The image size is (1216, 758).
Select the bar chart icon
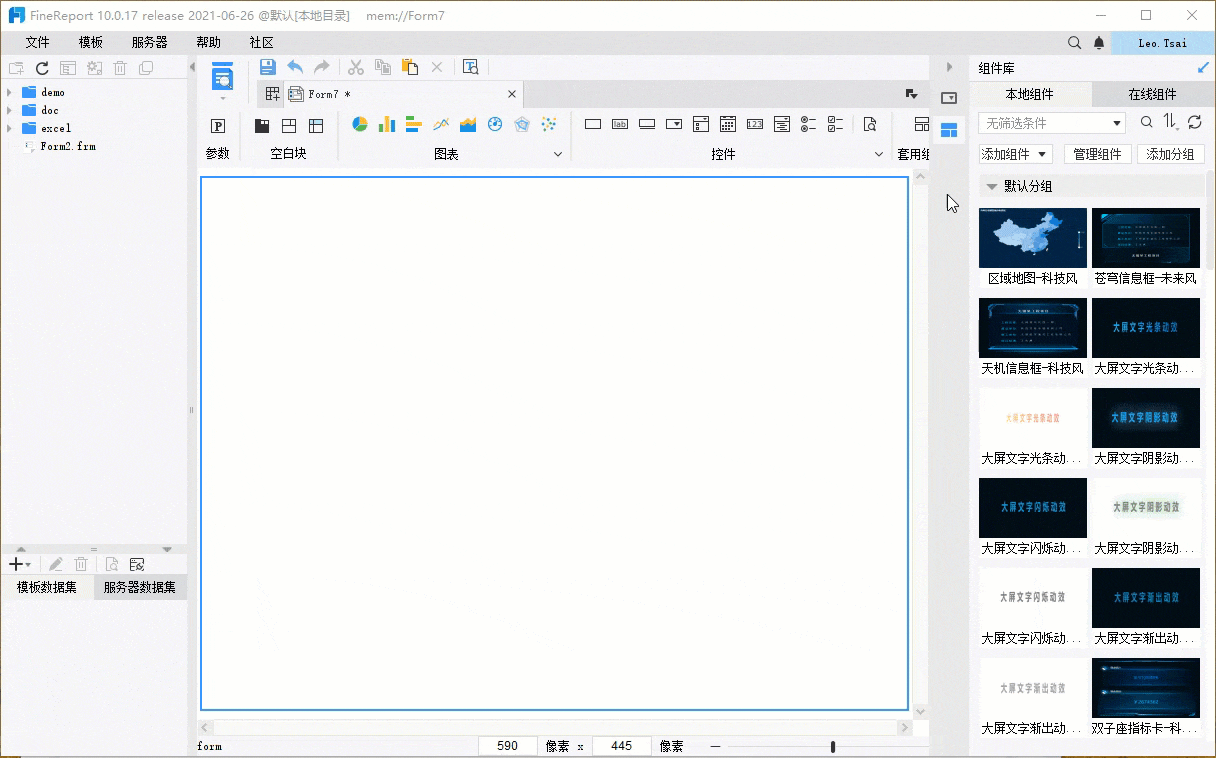[x=387, y=124]
